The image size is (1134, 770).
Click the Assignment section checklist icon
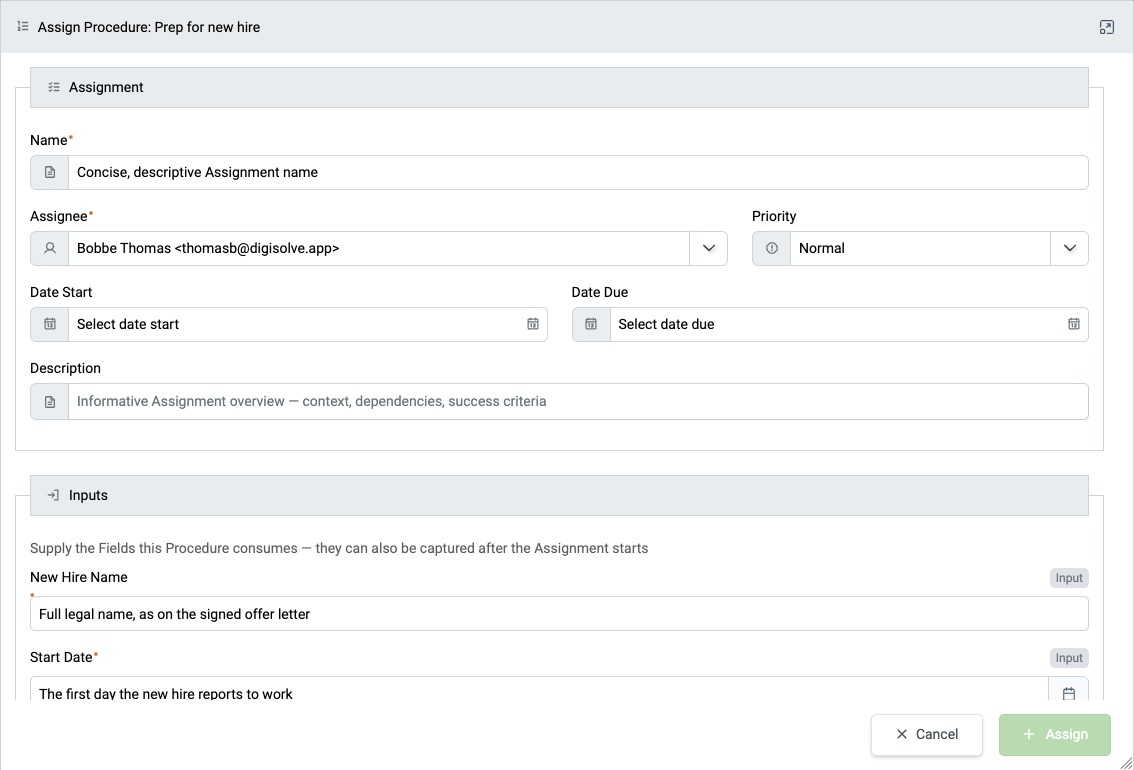(54, 87)
